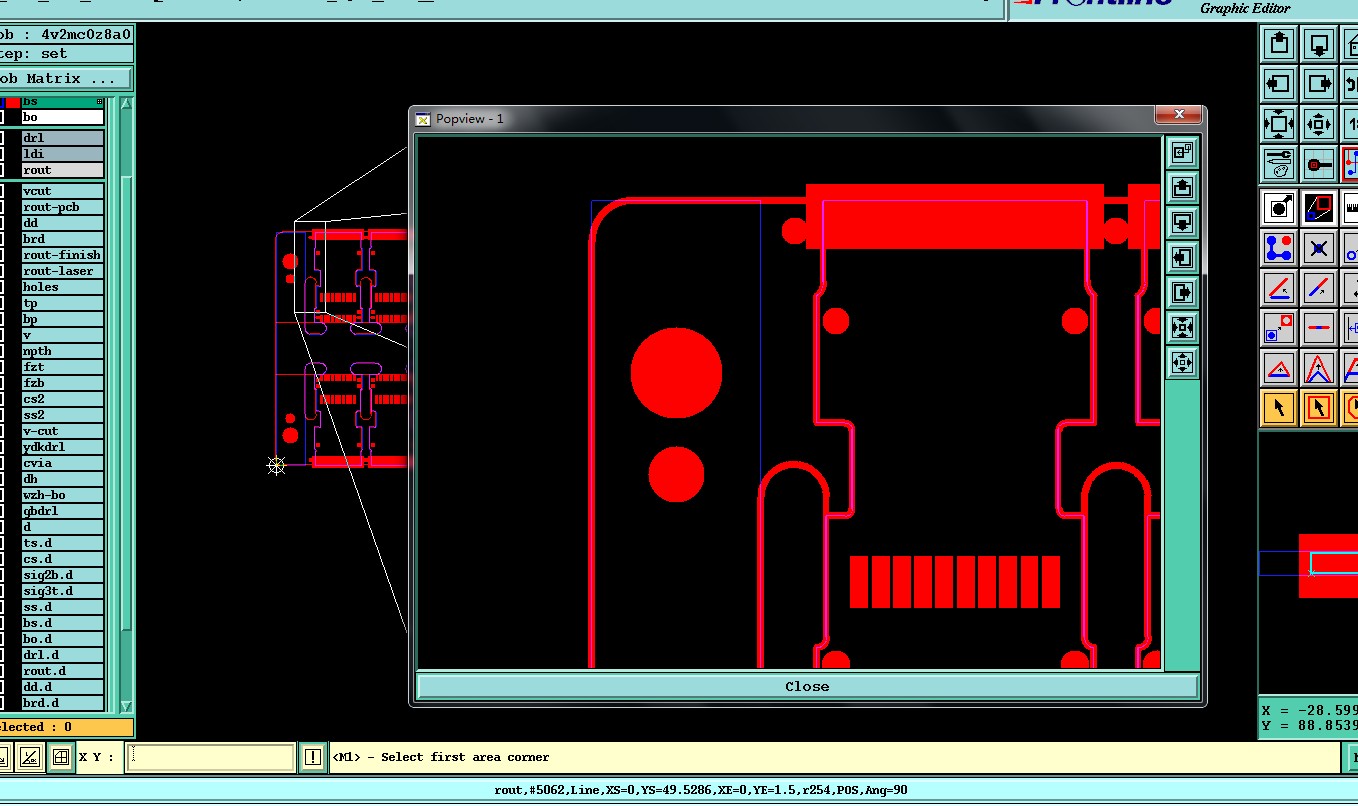The height and width of the screenshot is (806, 1358).
Task: Select the rout-pcb layer row
Action: click(62, 207)
